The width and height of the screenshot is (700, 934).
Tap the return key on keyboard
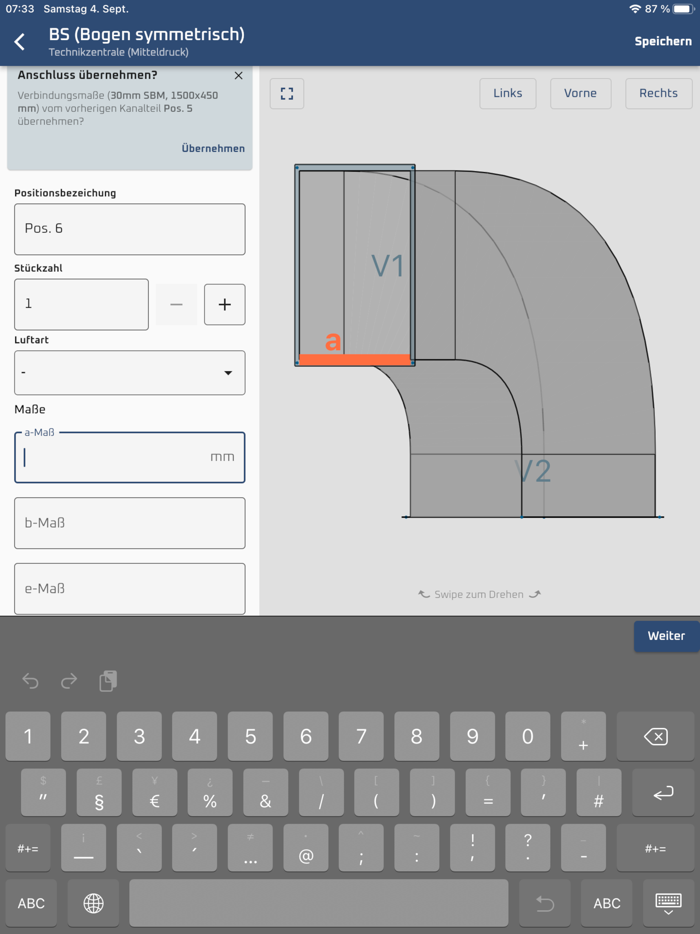point(663,793)
